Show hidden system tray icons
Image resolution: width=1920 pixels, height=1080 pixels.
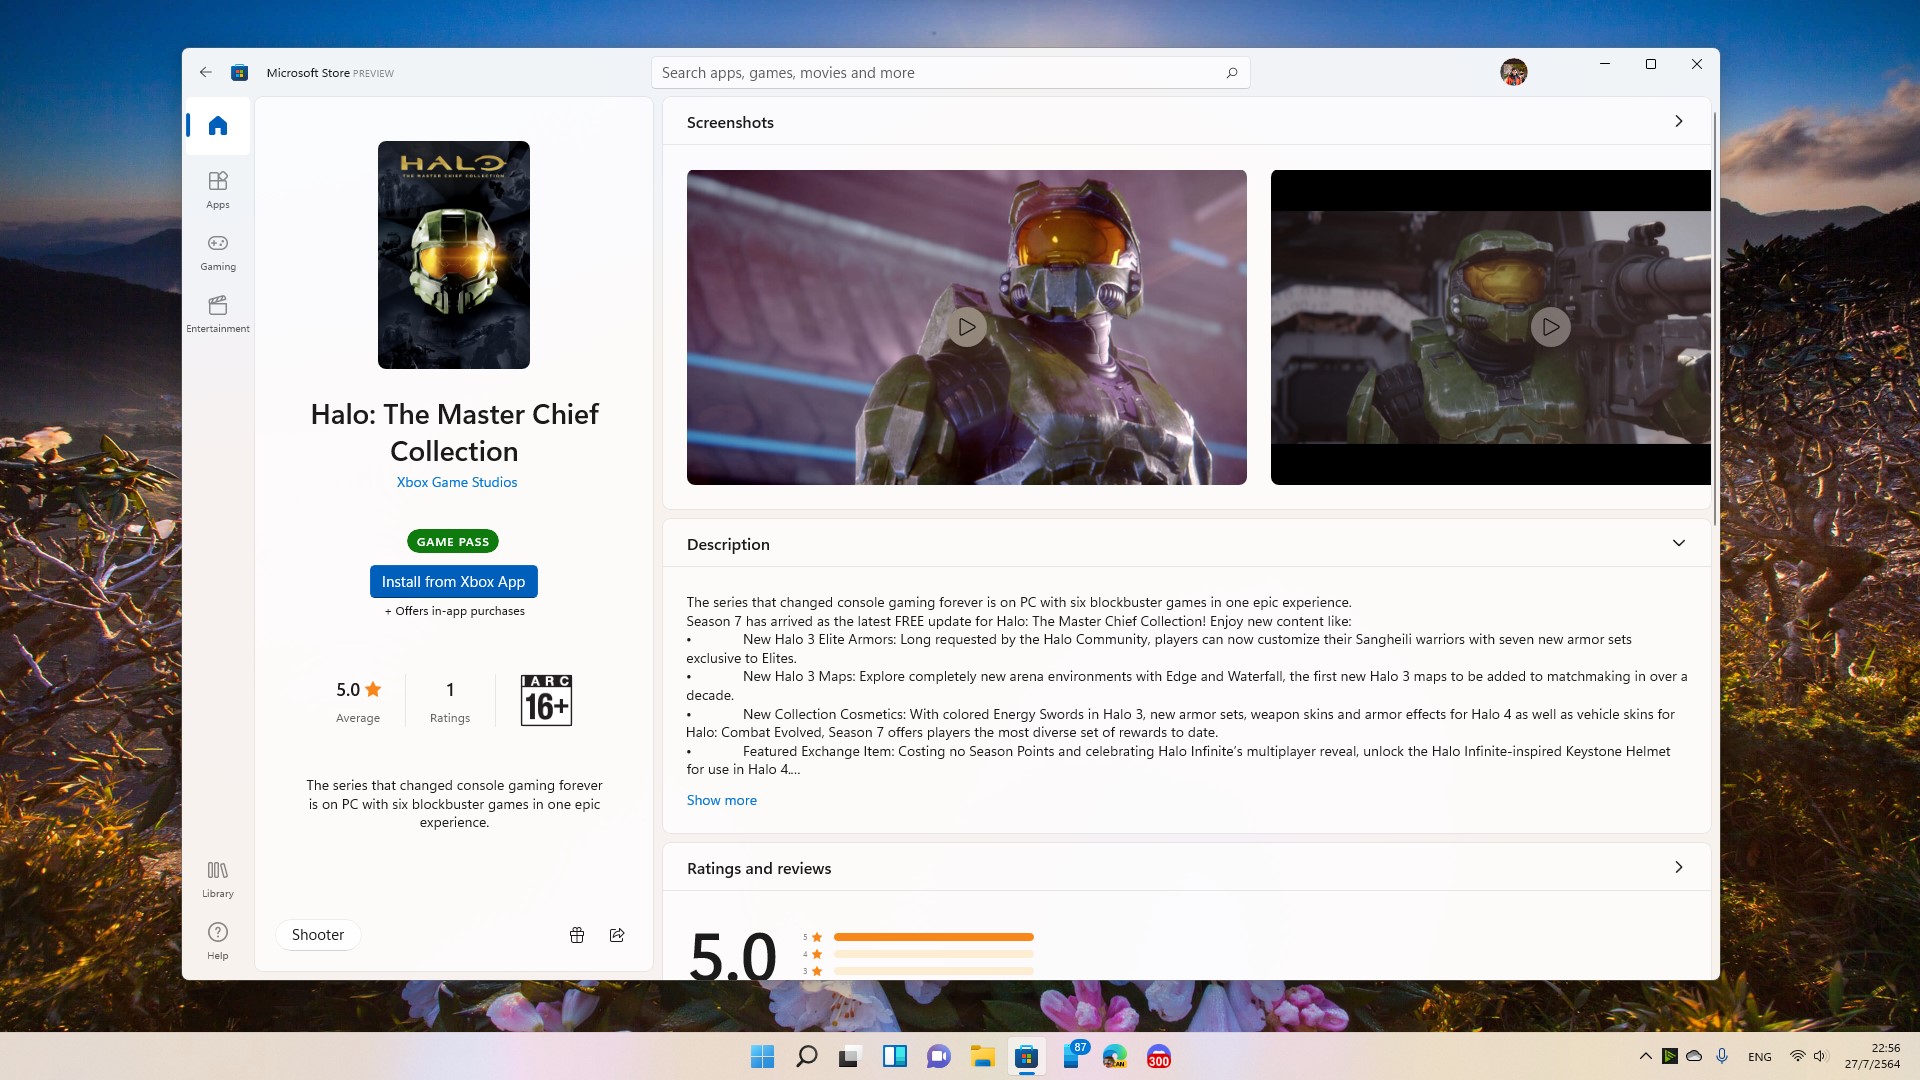(x=1645, y=1056)
